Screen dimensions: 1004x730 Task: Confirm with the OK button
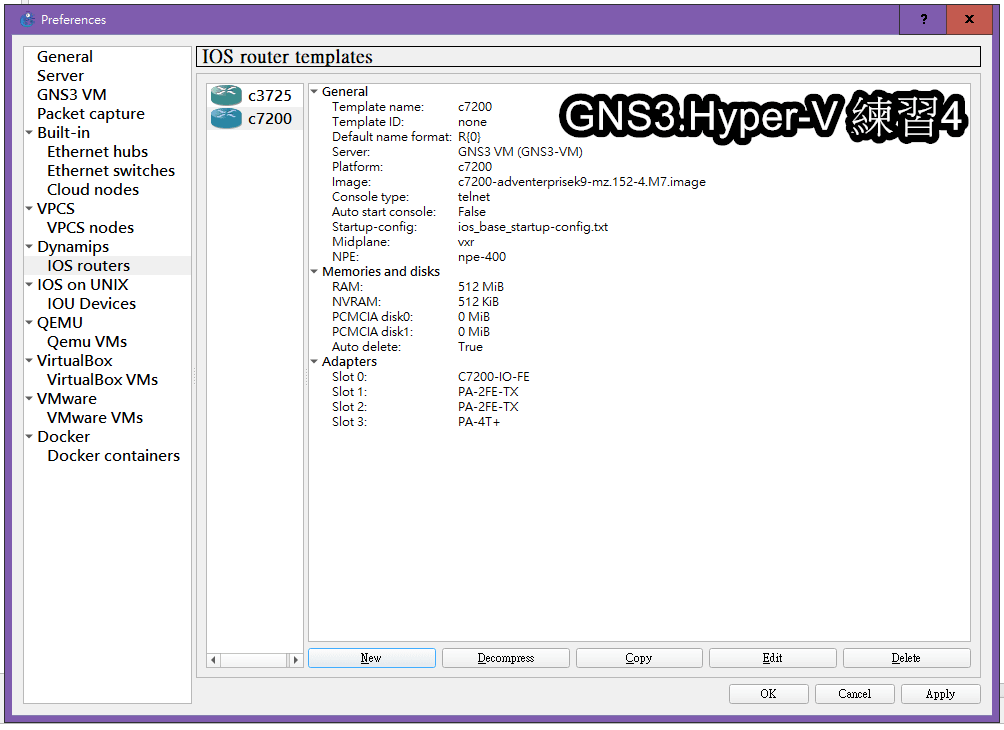click(768, 694)
